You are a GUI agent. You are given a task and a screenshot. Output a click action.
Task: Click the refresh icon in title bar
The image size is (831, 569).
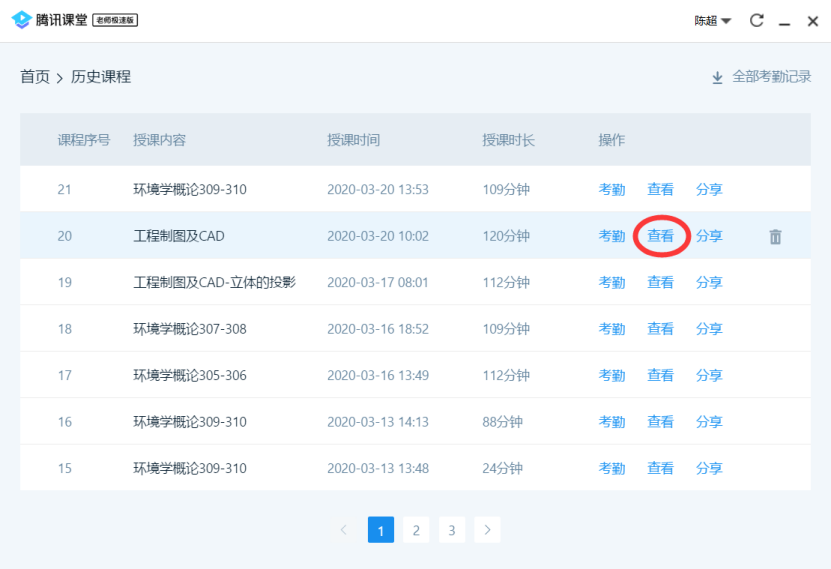[757, 21]
